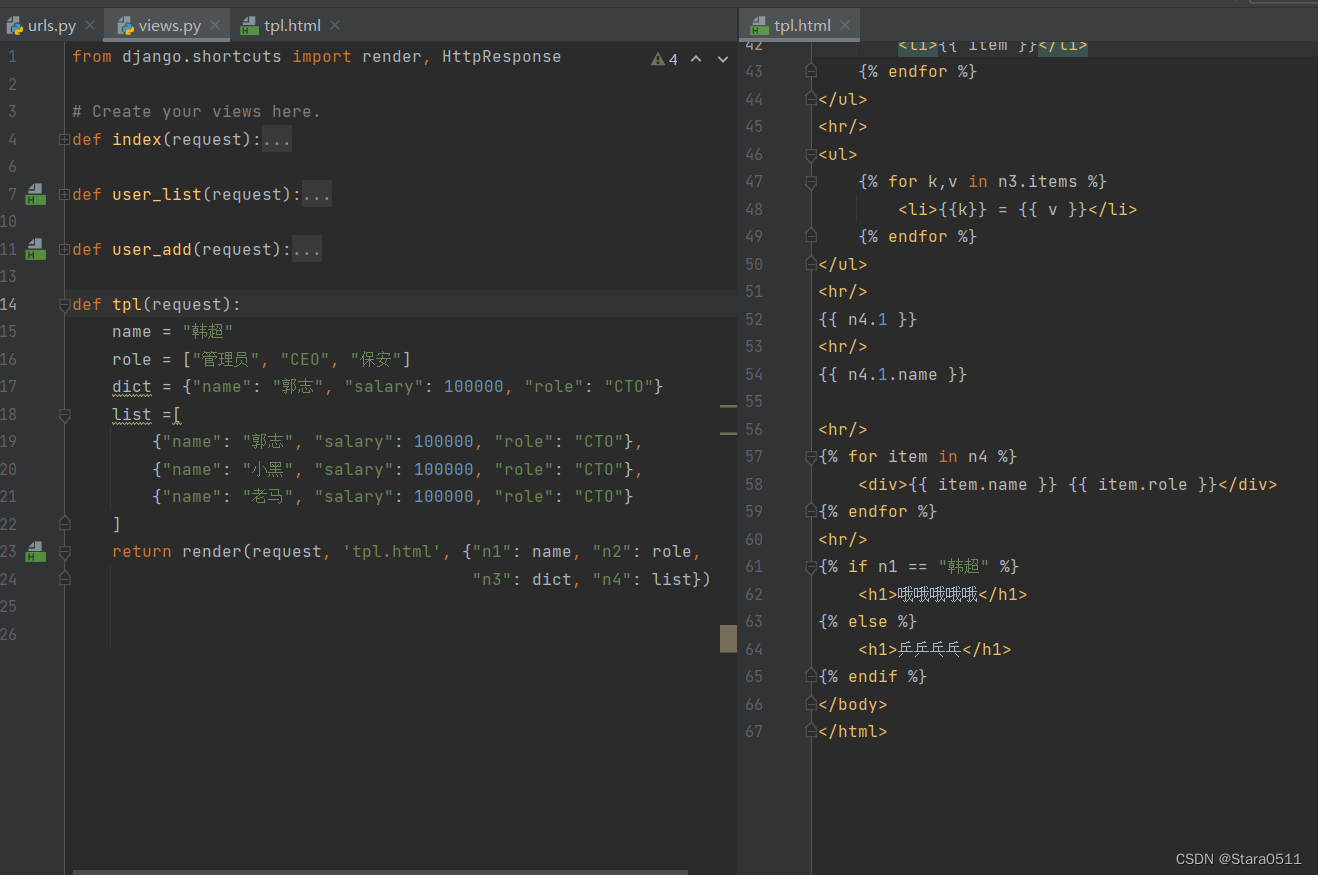Open related template icon beside def user_add

[36, 249]
